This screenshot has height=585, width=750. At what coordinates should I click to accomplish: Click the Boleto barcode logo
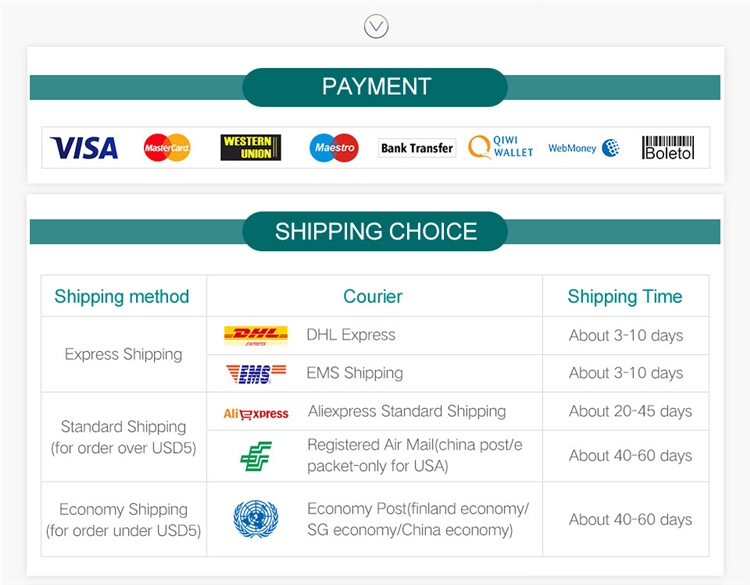point(668,148)
